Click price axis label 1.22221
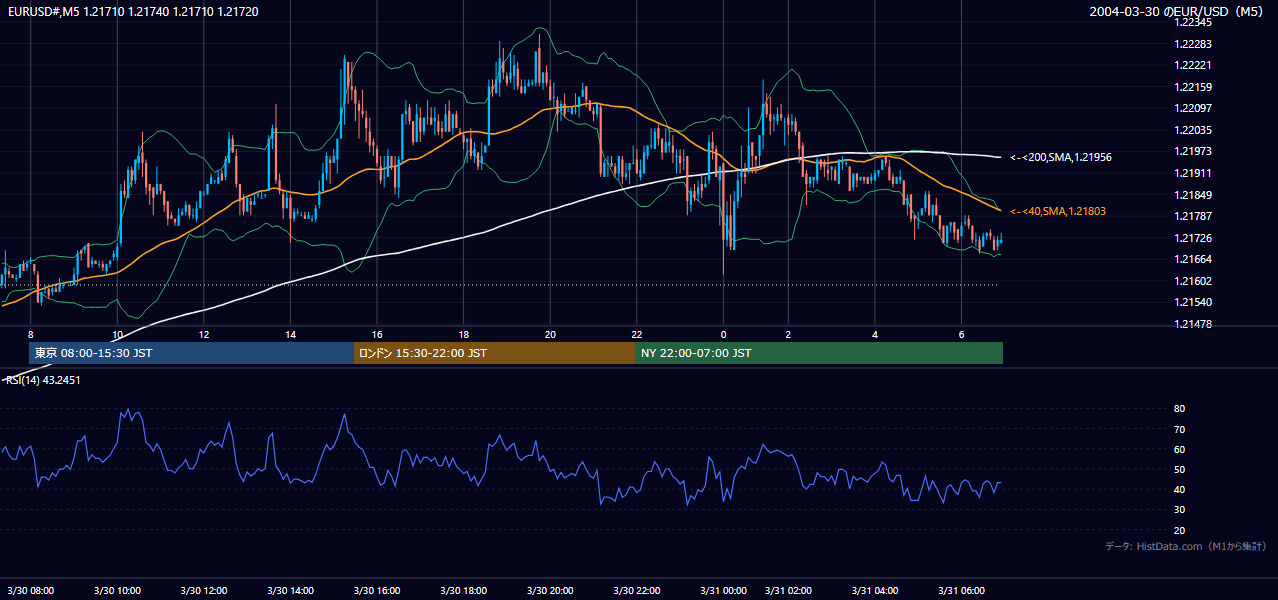Image resolution: width=1278 pixels, height=600 pixels. pos(1194,65)
